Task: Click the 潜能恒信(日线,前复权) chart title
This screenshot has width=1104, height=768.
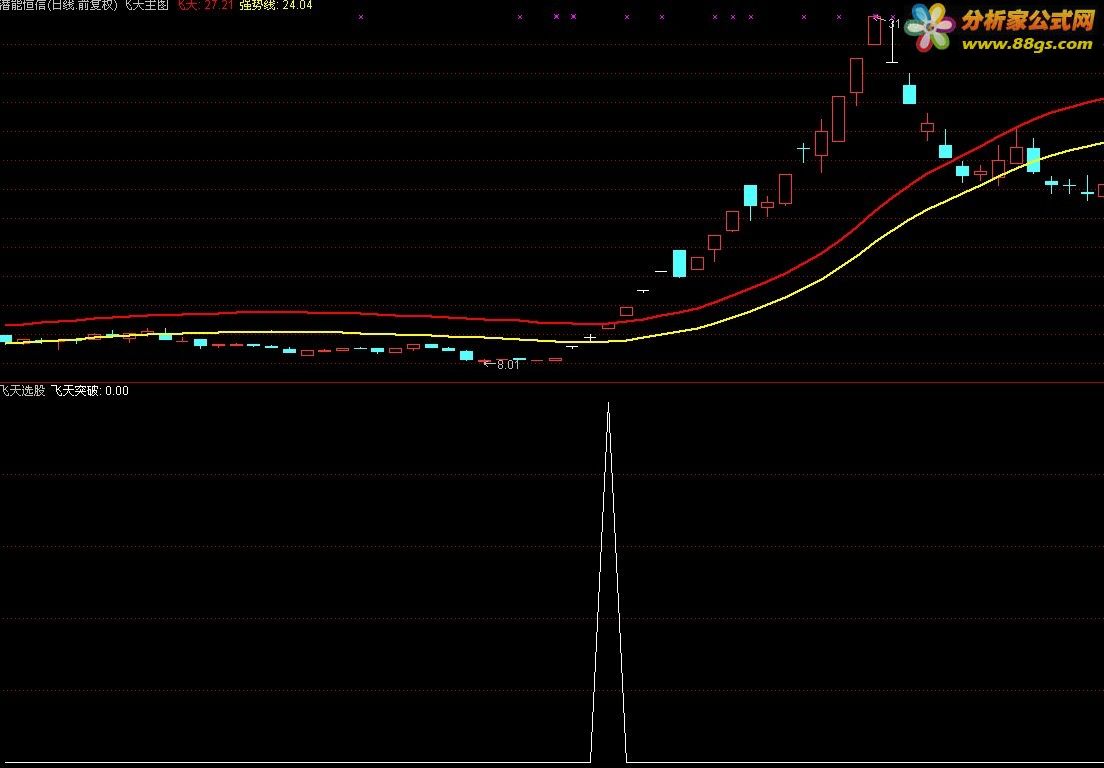Action: (59, 5)
